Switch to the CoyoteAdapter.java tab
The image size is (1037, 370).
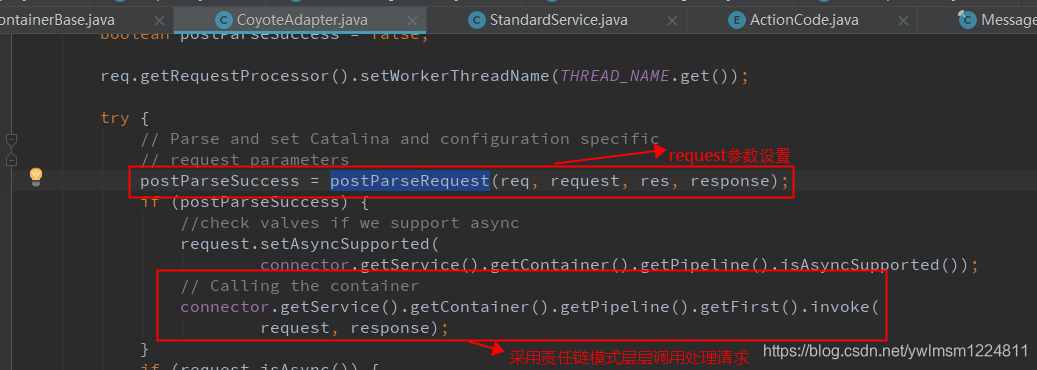[300, 20]
